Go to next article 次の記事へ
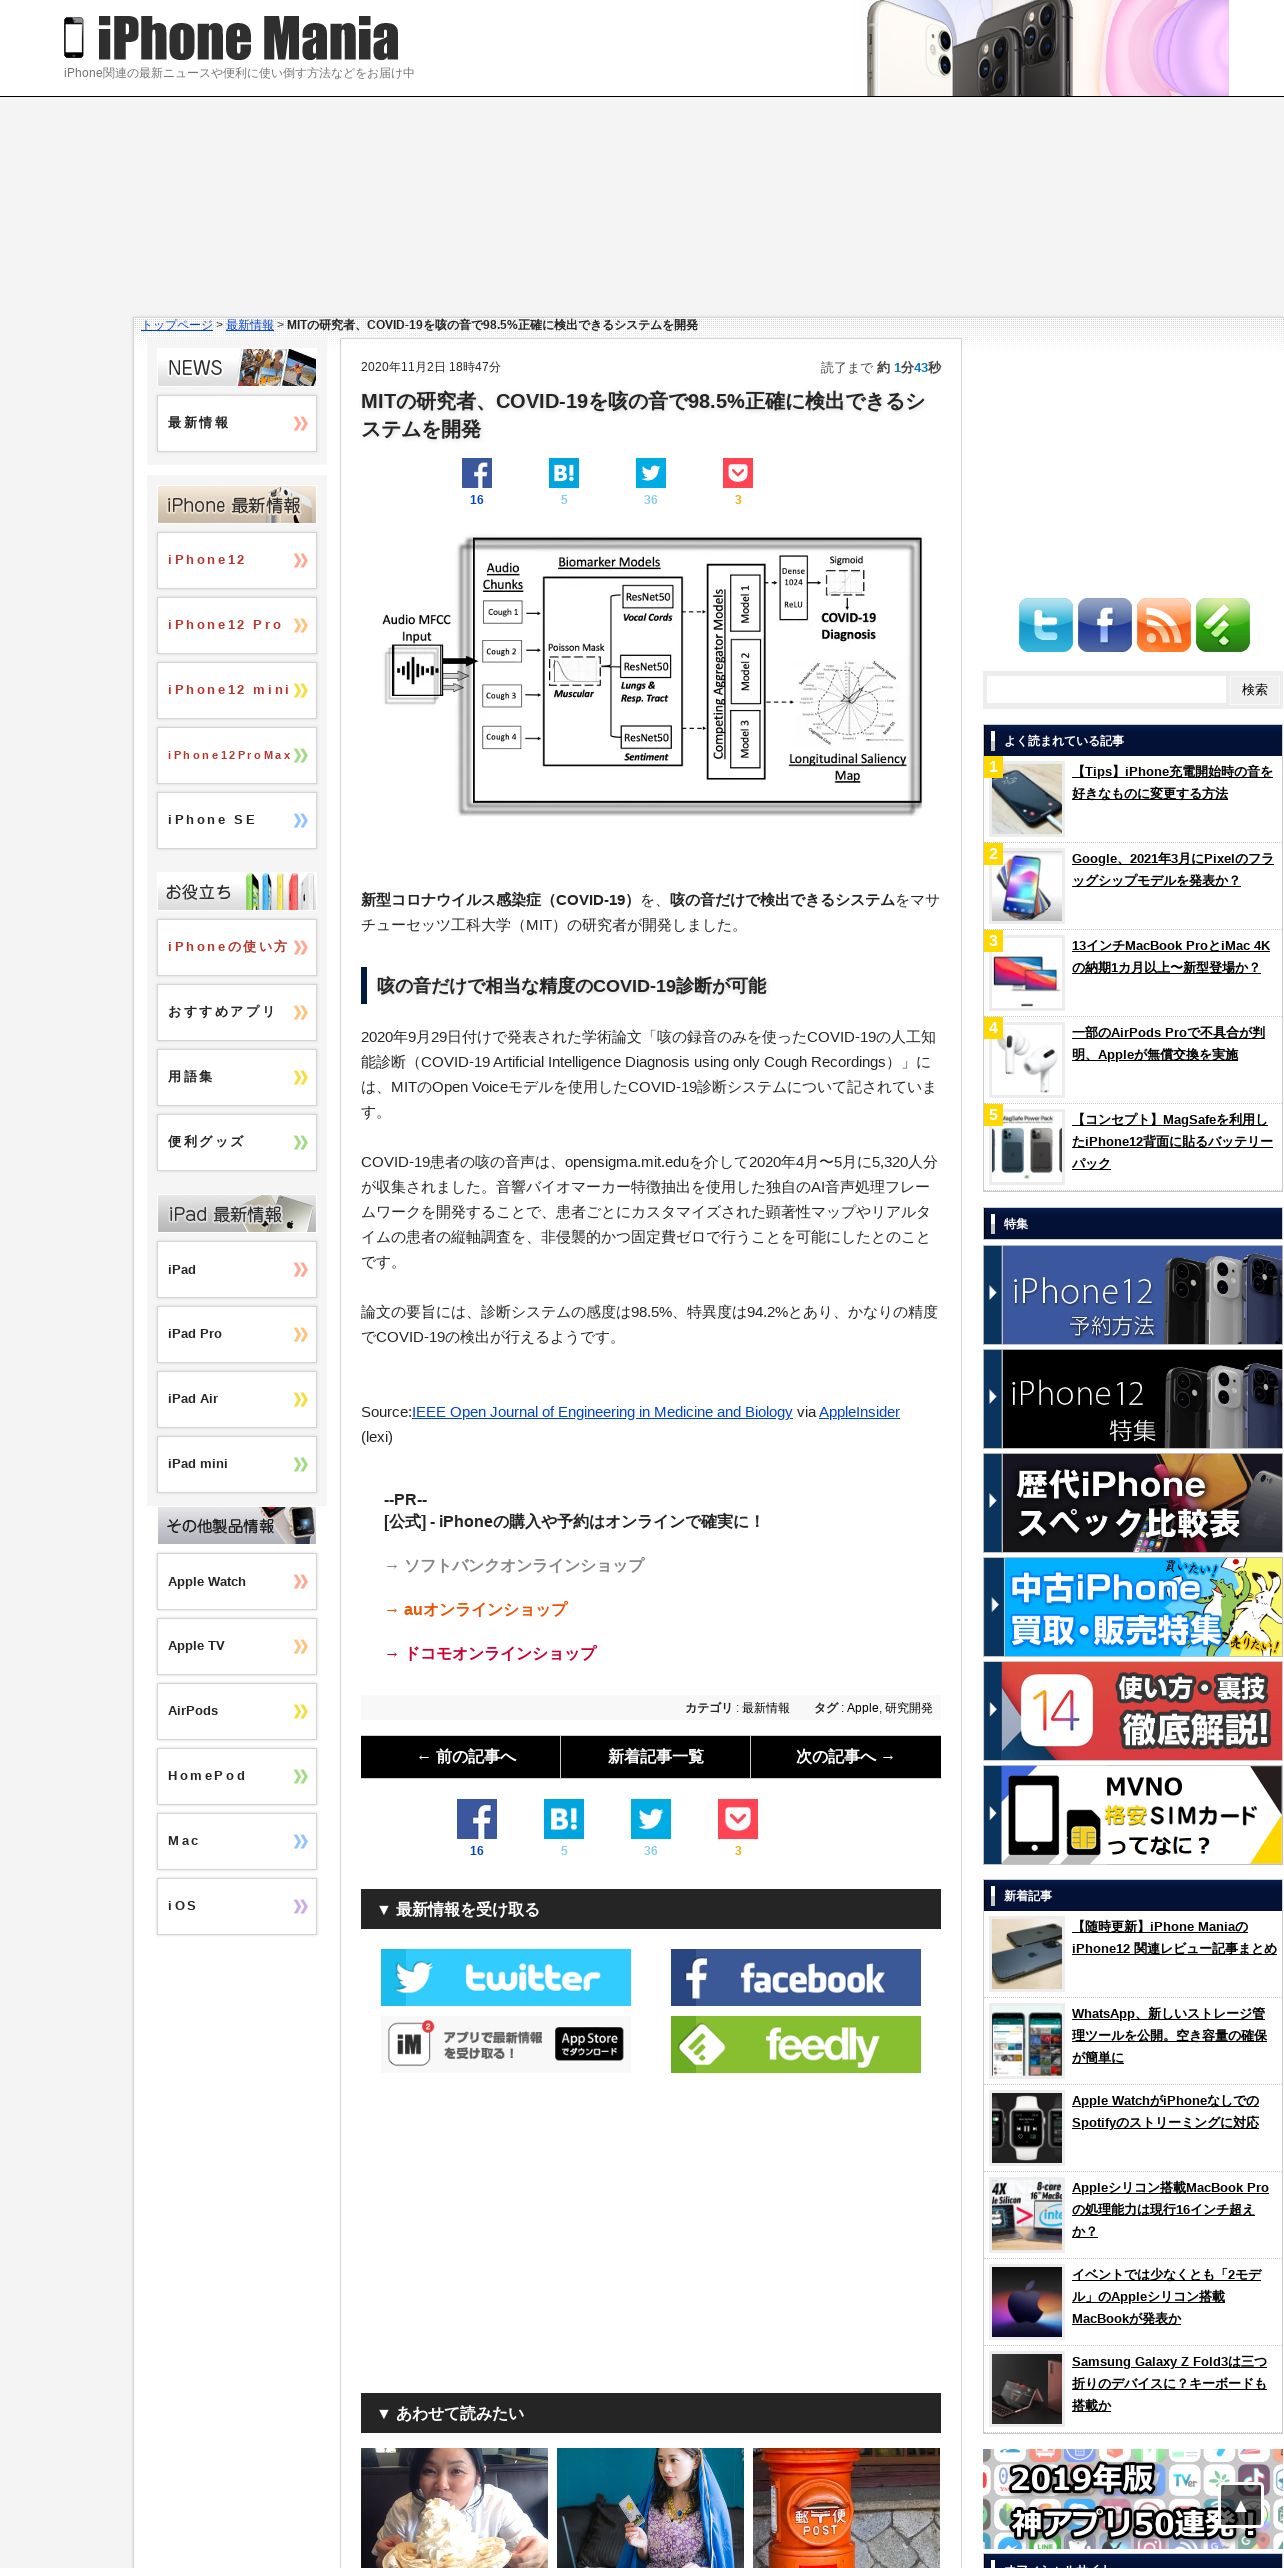 point(846,1757)
